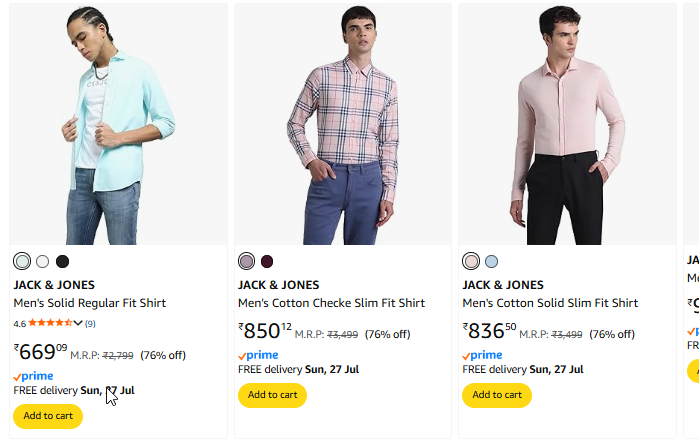
Task: Open Men's Cotton Checke Slim Fit Shirt title
Action: click(331, 303)
